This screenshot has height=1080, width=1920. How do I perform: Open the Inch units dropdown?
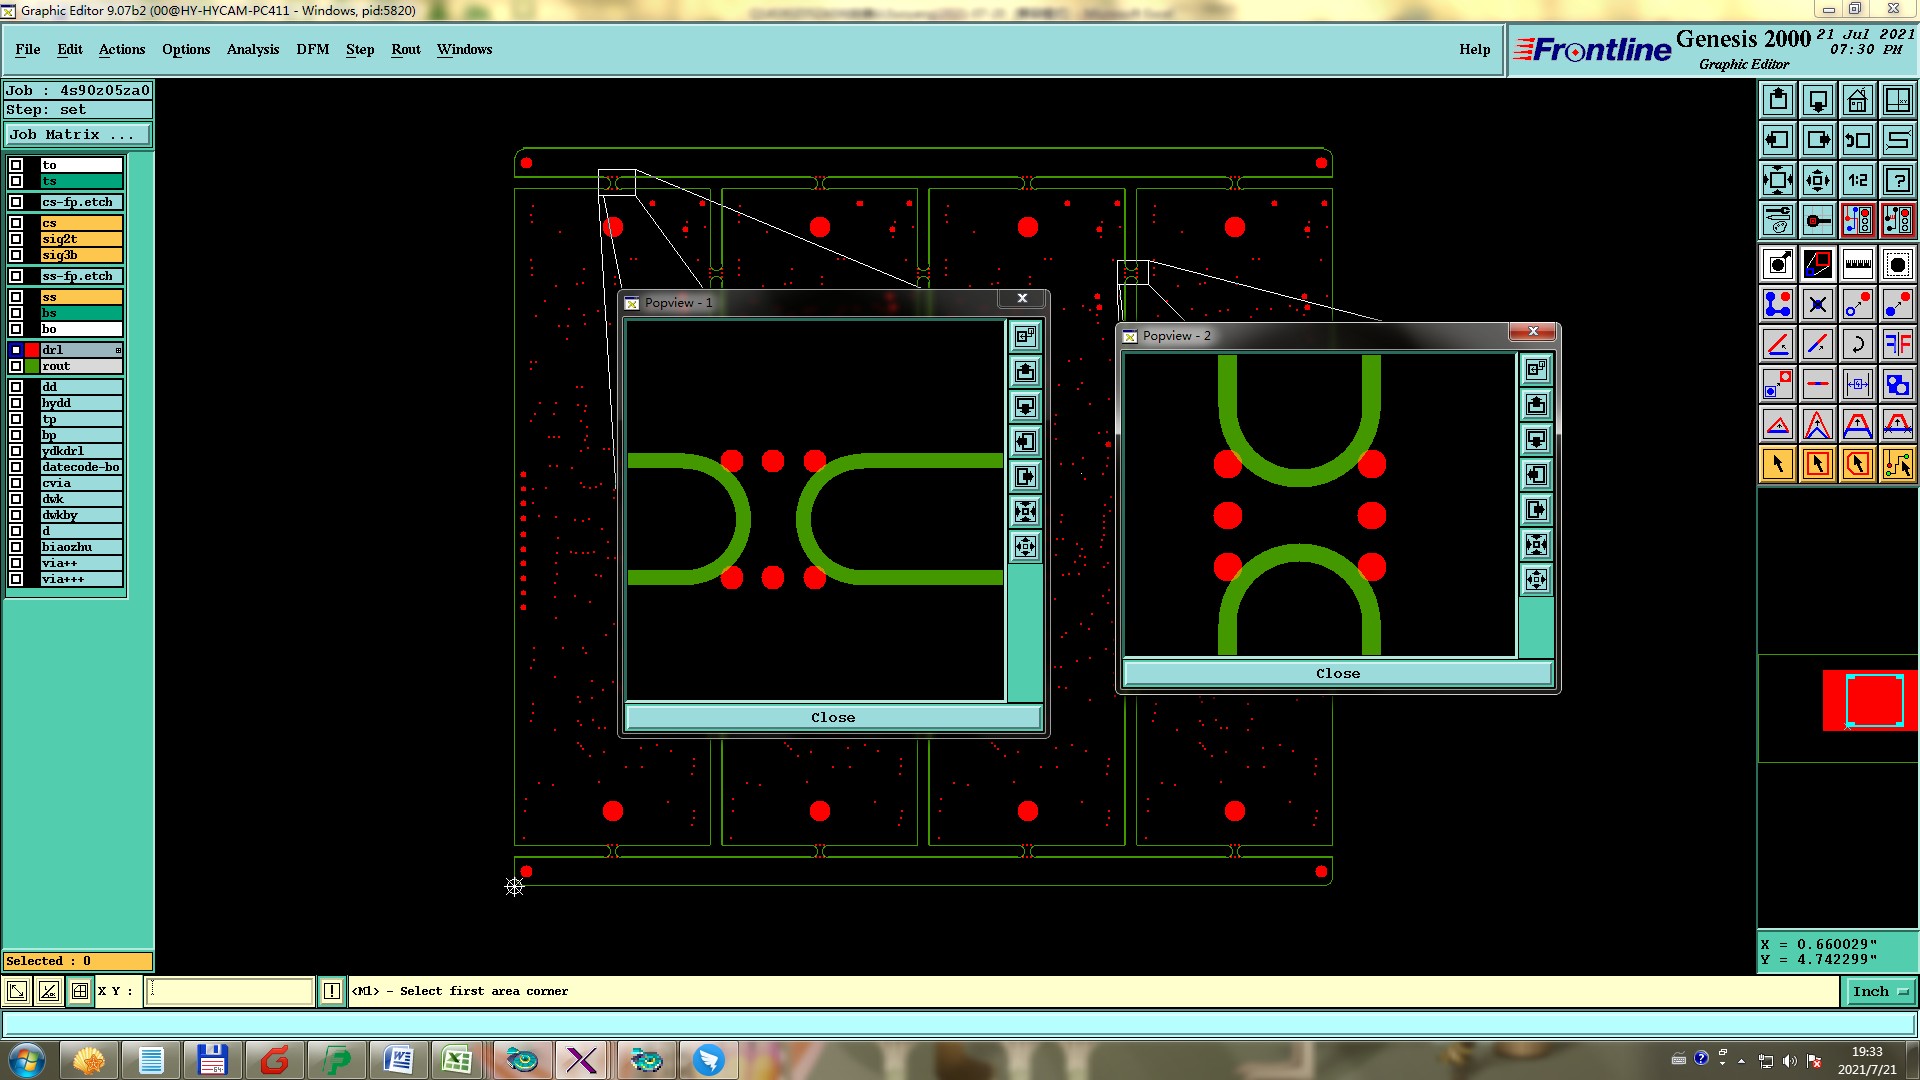(1879, 991)
